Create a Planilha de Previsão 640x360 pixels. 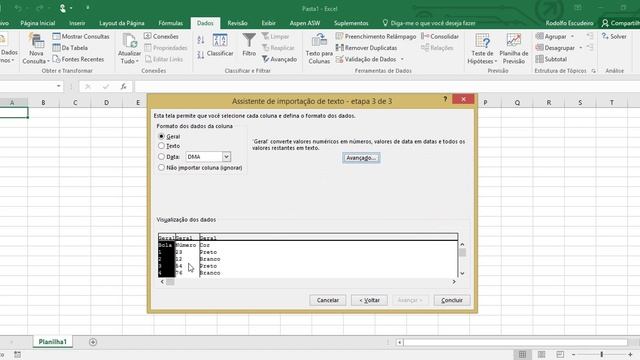(x=513, y=49)
